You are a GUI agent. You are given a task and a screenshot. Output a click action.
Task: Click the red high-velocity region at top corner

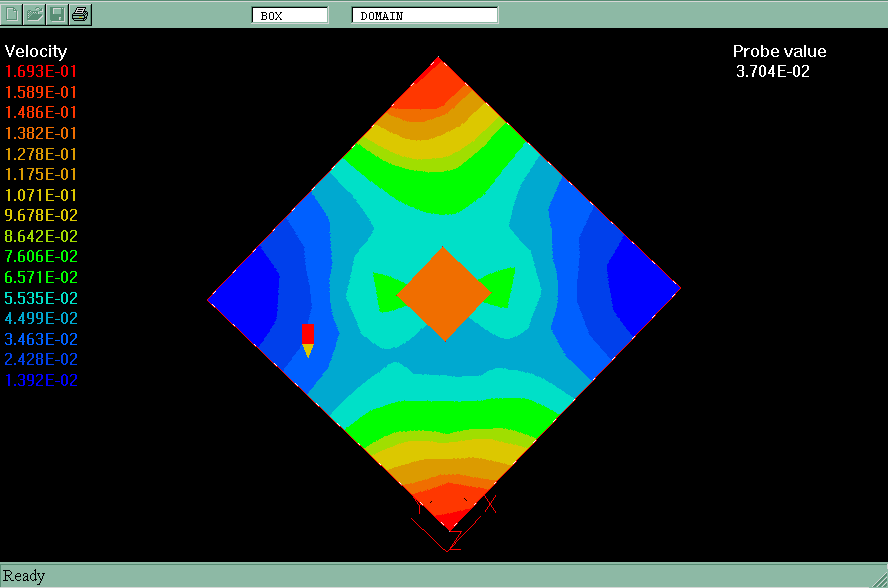click(438, 88)
